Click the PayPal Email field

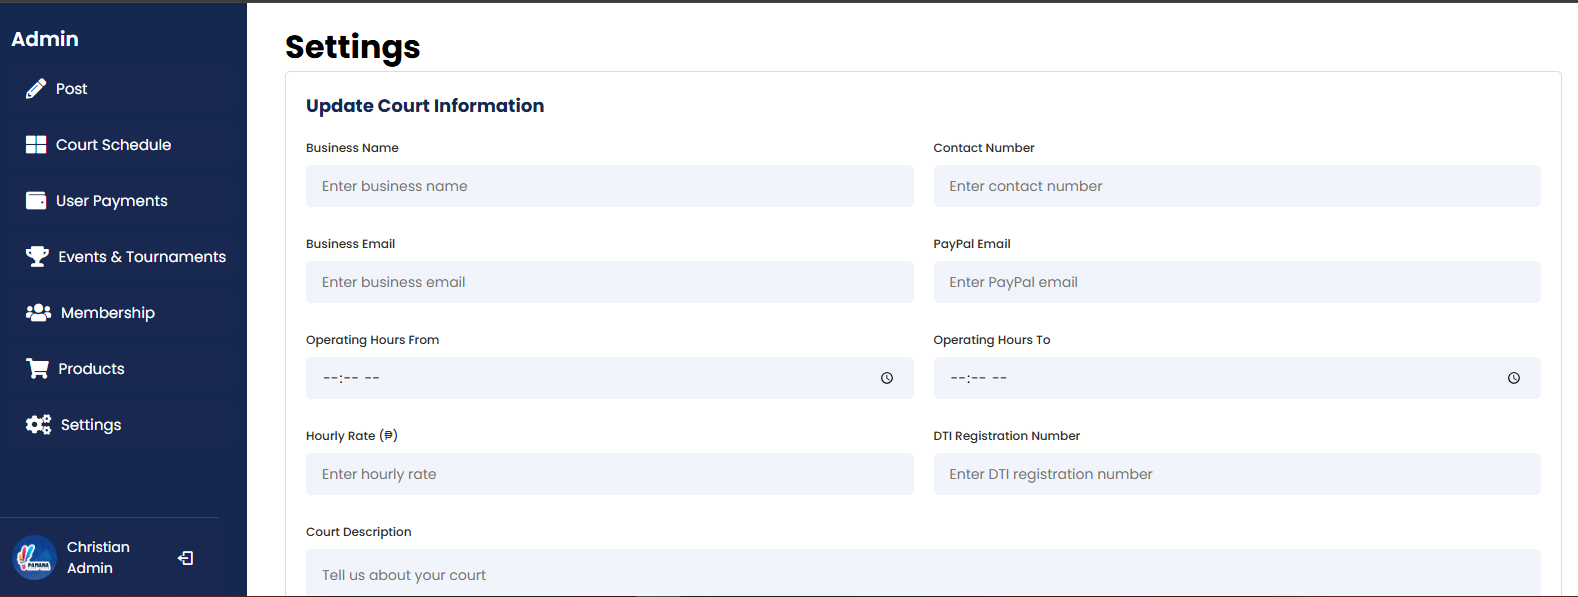point(1237,282)
